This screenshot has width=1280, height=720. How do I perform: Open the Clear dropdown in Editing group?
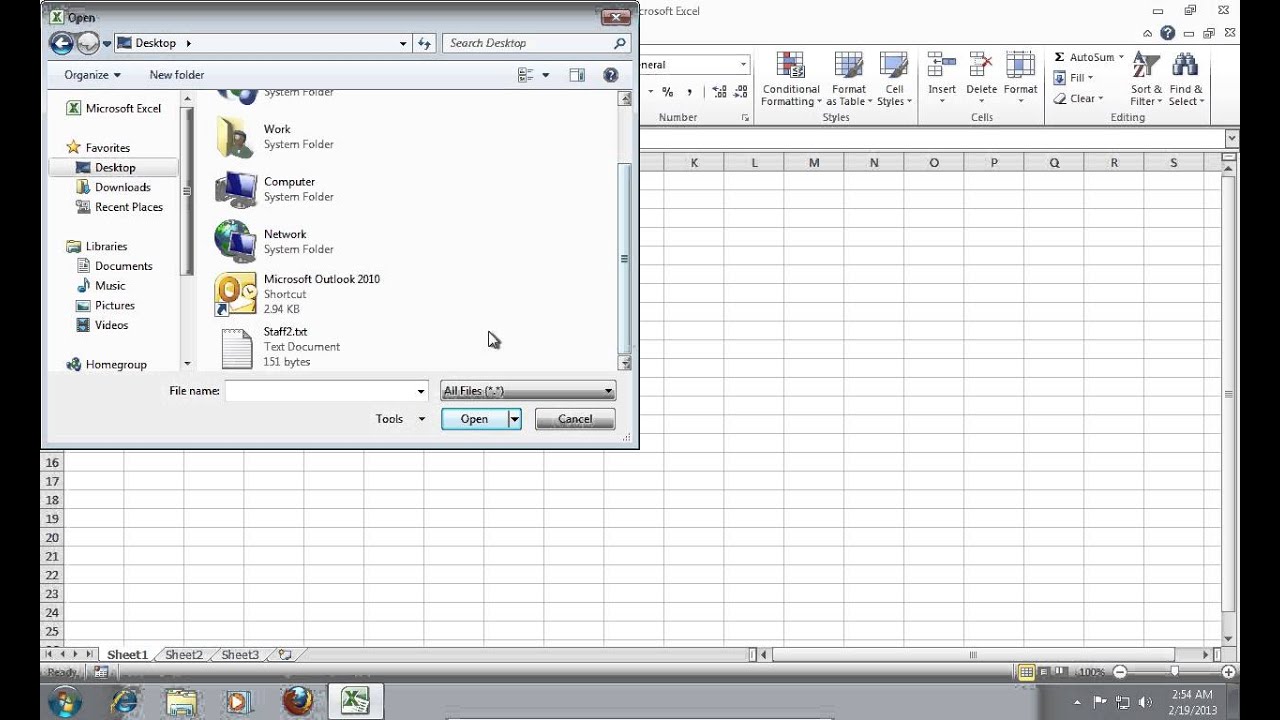point(1079,98)
